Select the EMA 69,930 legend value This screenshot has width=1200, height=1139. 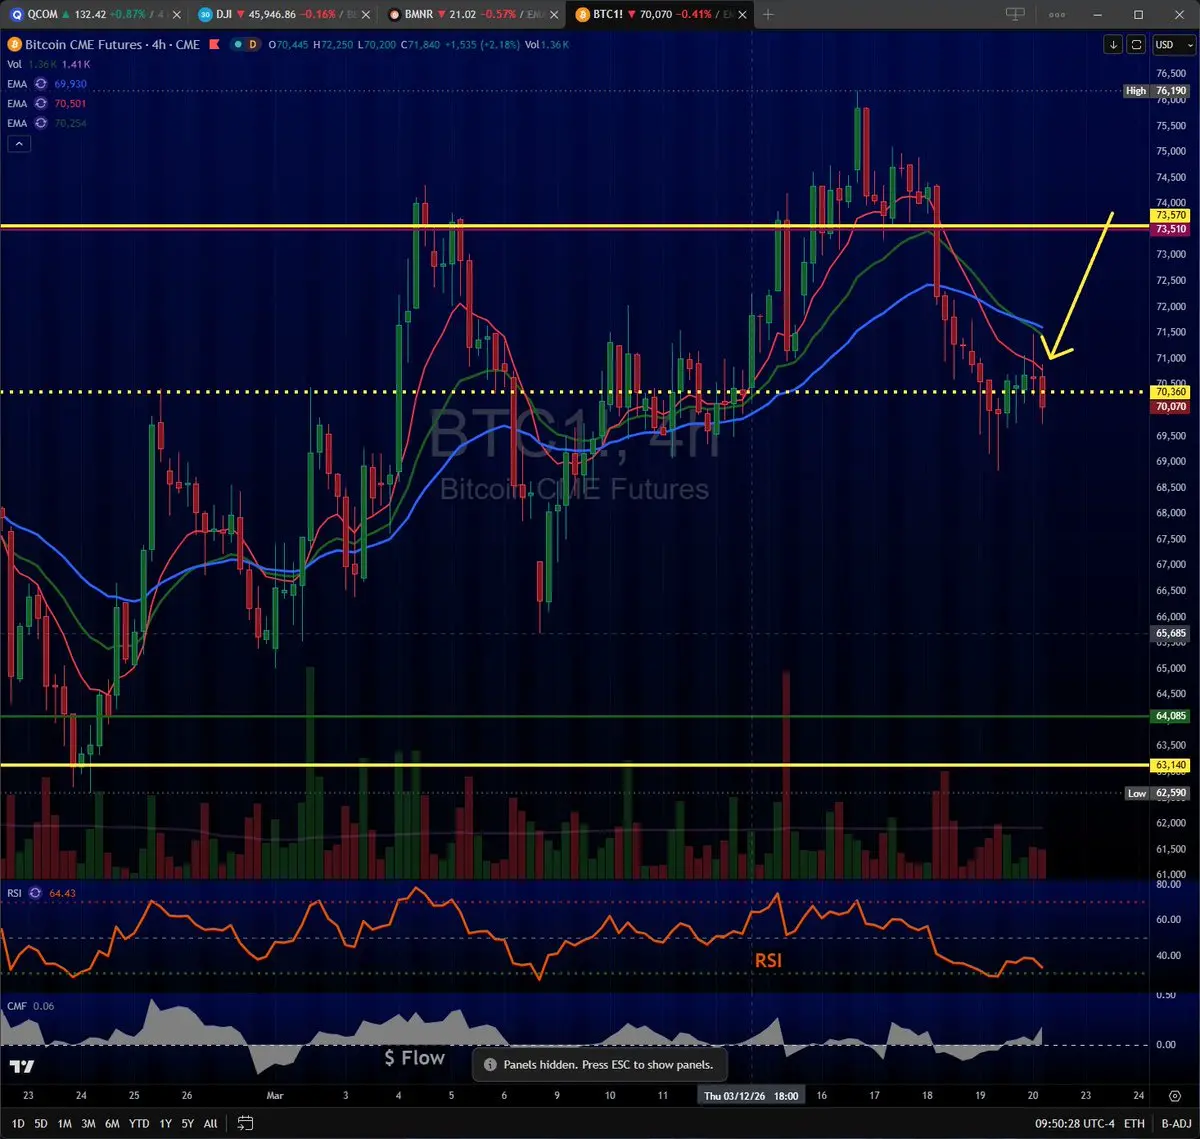click(x=70, y=84)
